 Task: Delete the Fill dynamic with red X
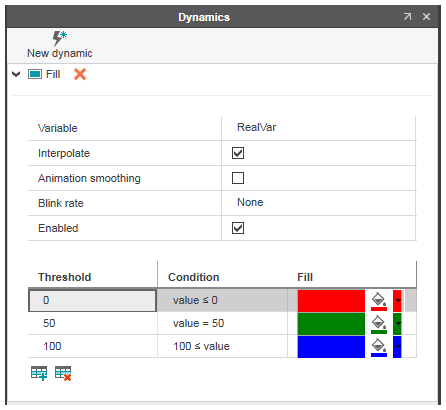tap(80, 74)
